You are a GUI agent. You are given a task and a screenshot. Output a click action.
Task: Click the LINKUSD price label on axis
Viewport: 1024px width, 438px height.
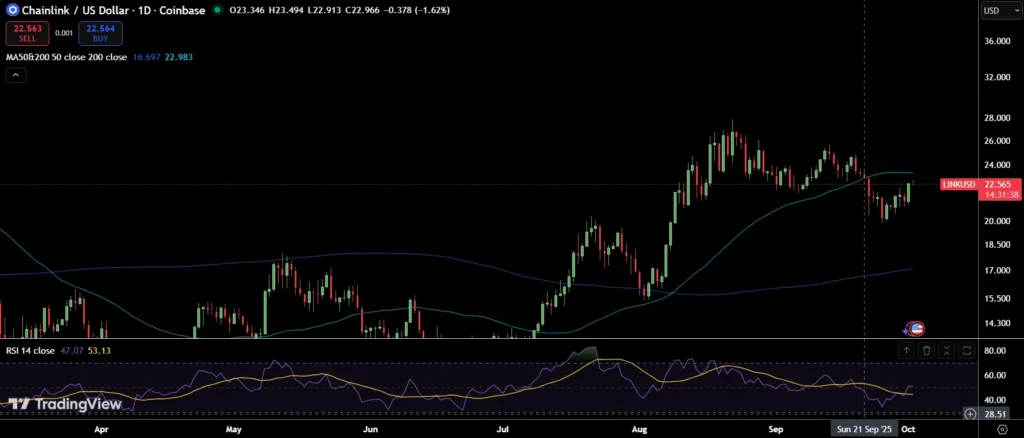(958, 185)
